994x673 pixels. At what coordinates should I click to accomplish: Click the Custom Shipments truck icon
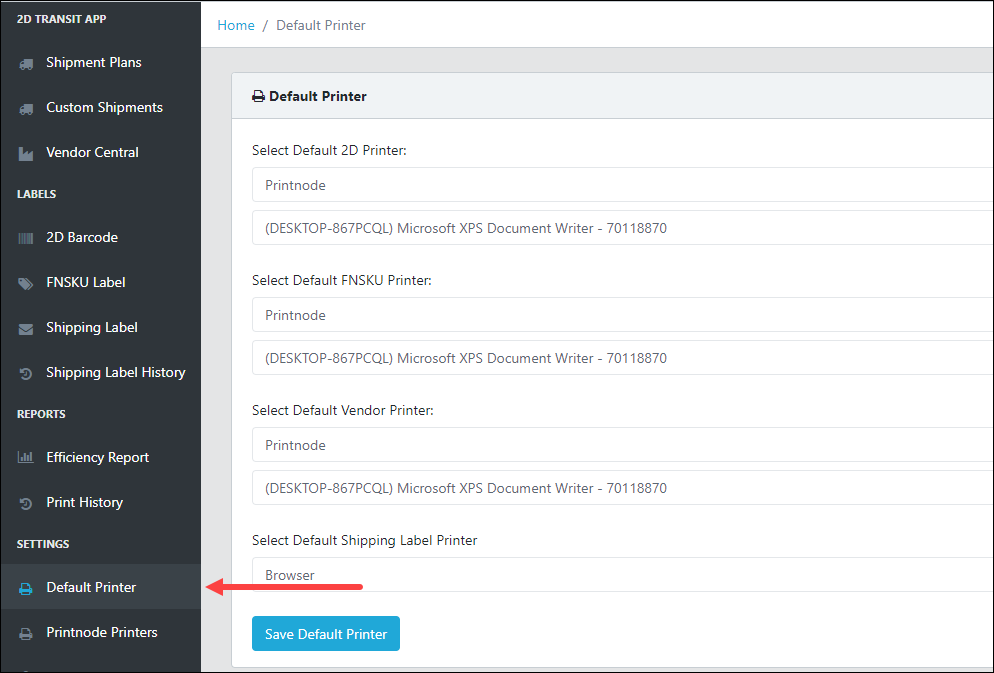26,108
